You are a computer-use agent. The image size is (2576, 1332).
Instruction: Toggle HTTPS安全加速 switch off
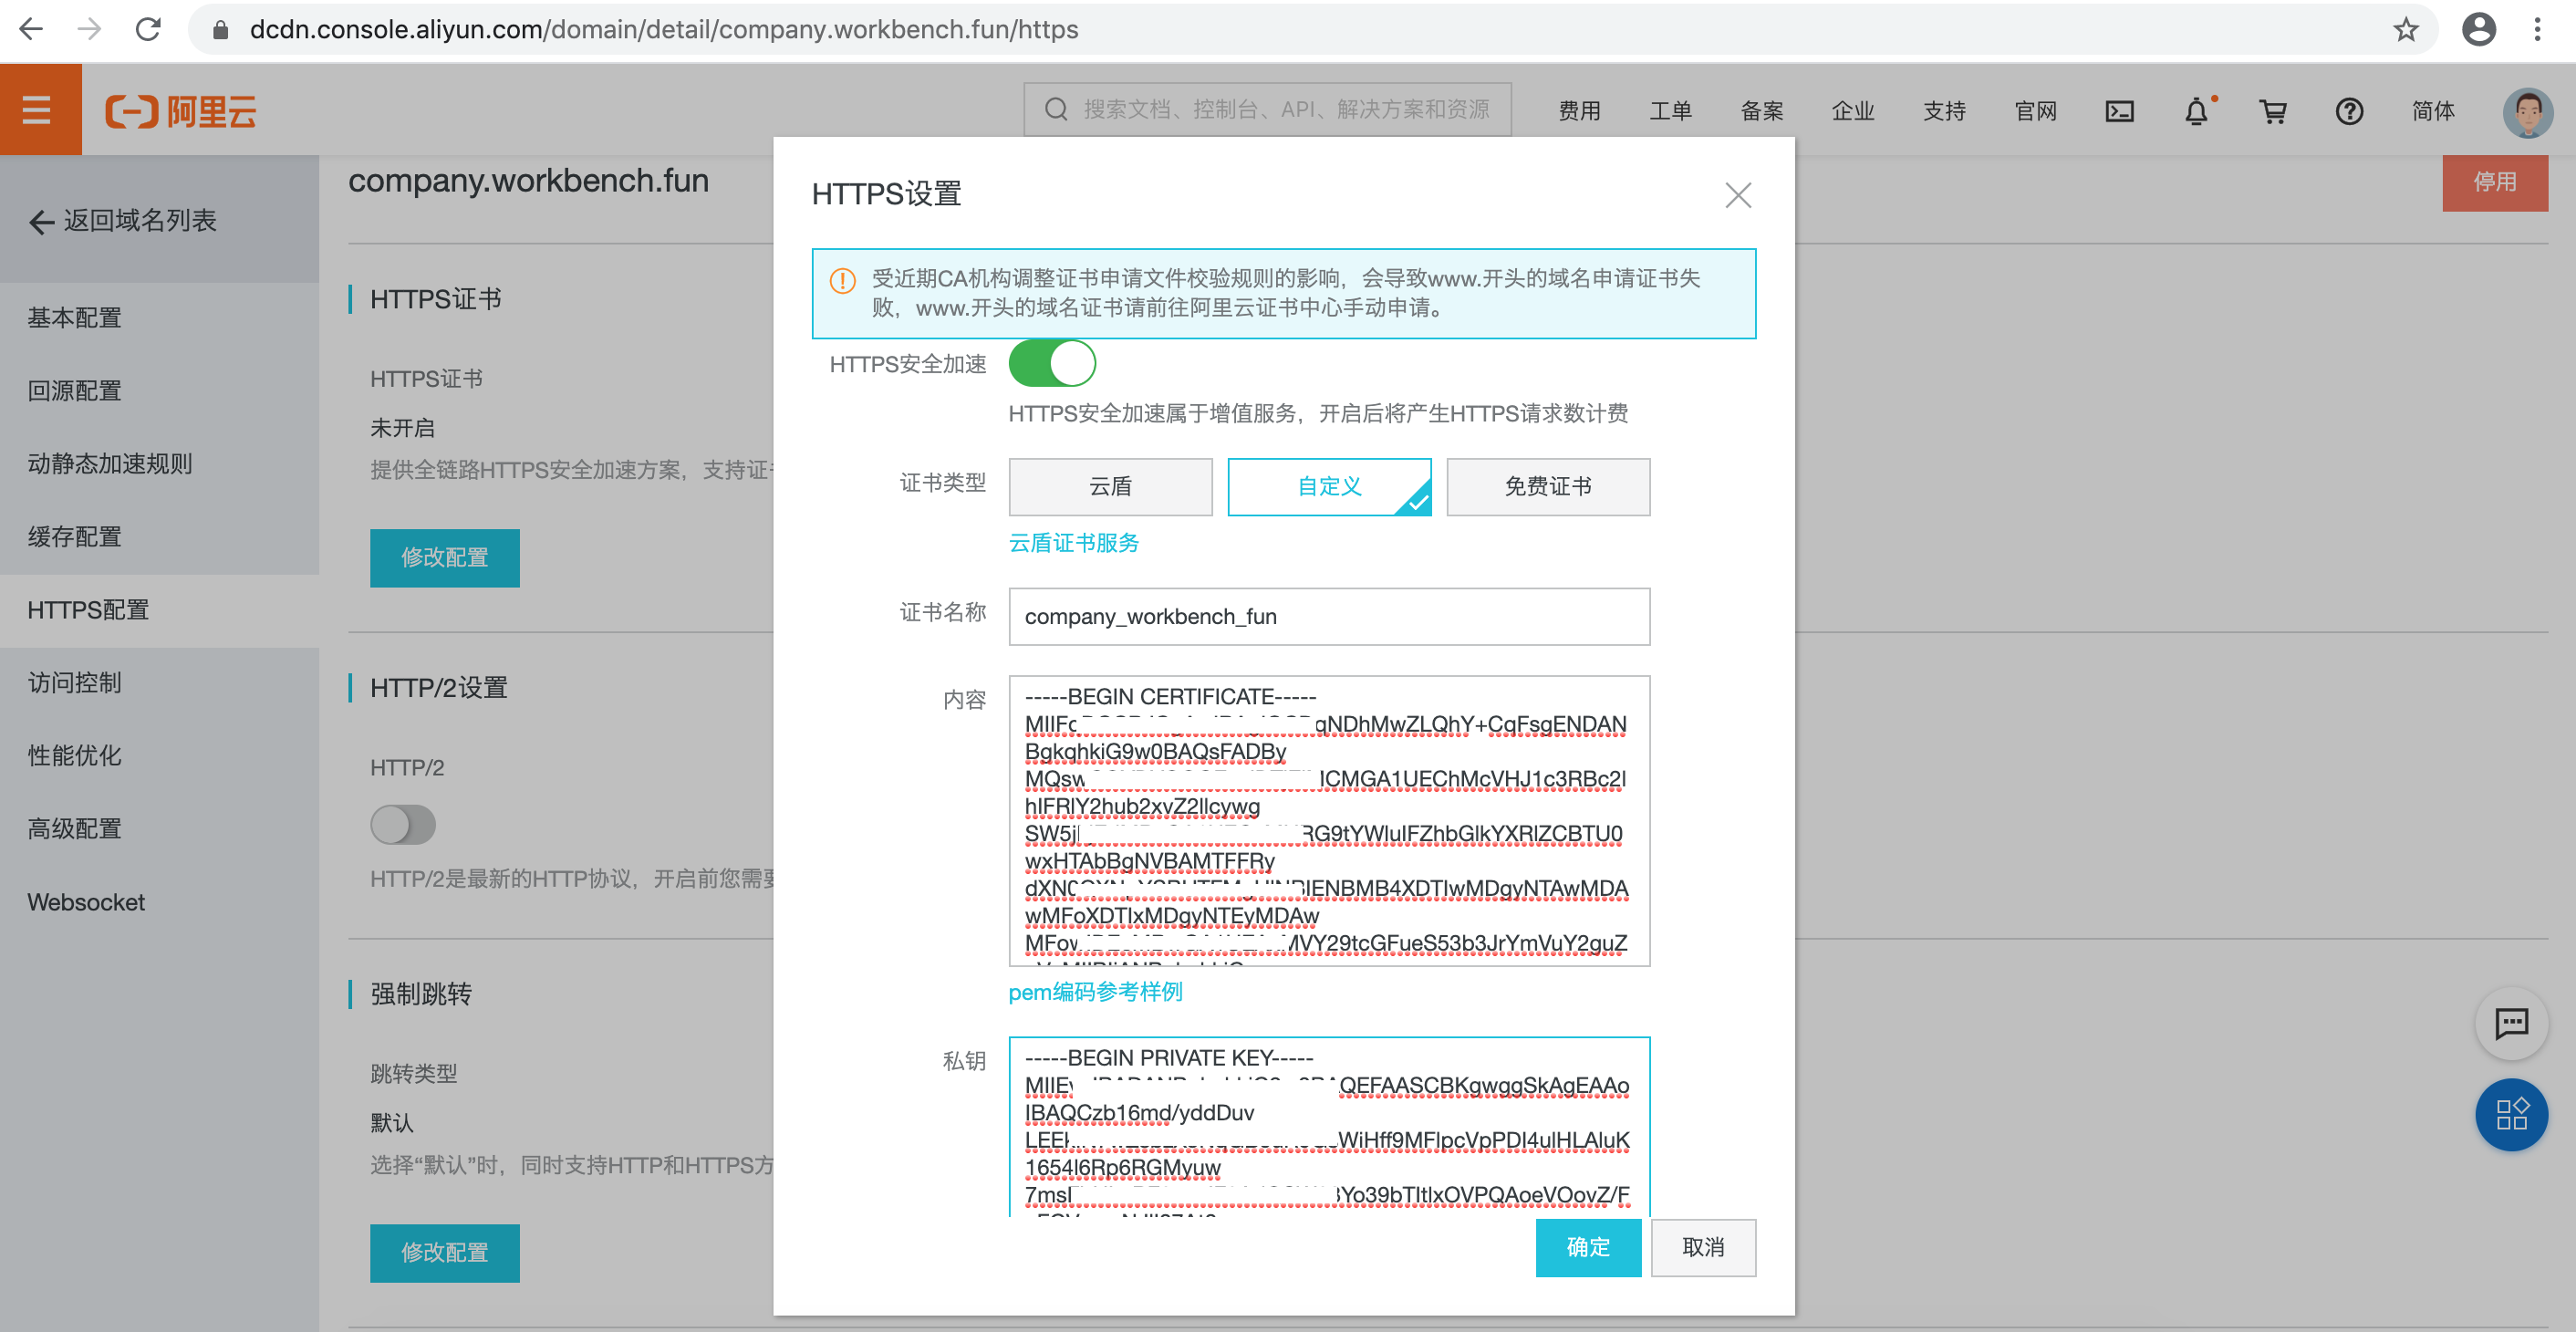(x=1052, y=363)
